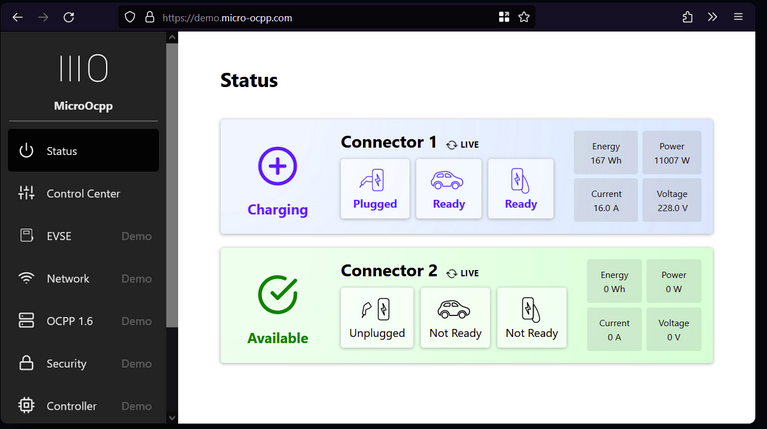This screenshot has height=429, width=767.
Task: Click the Unplugged tile on Connector 2
Action: coord(377,318)
